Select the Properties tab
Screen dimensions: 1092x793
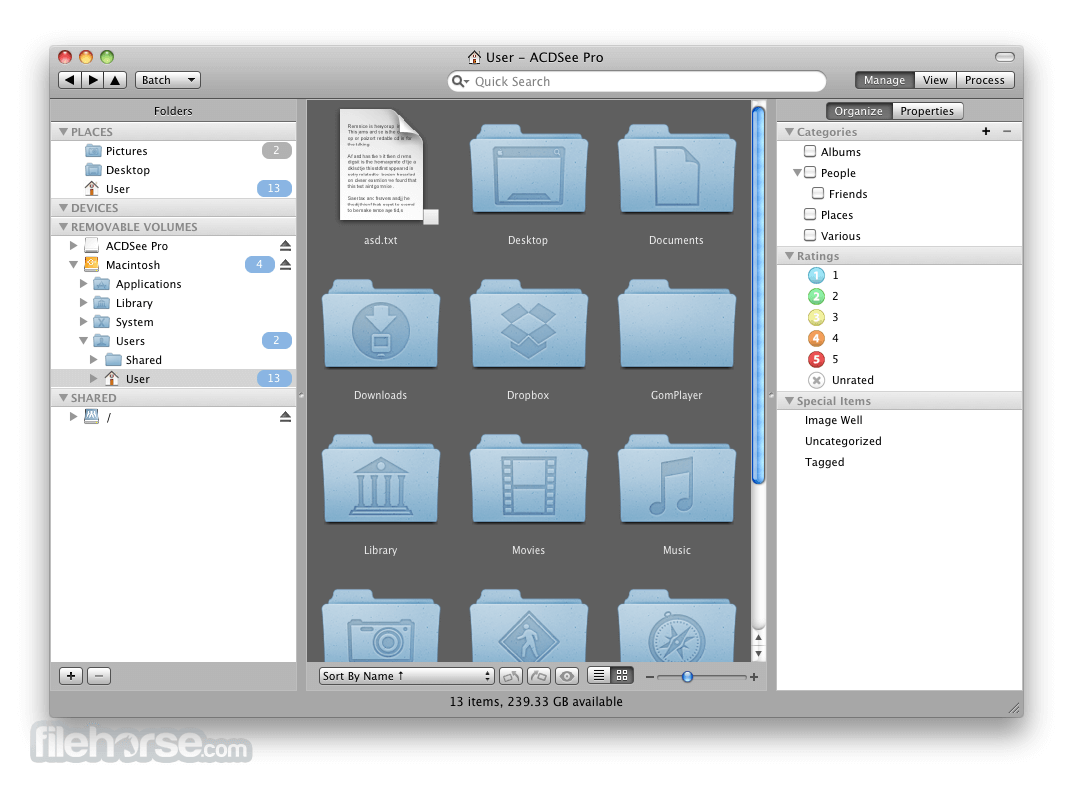tap(927, 111)
